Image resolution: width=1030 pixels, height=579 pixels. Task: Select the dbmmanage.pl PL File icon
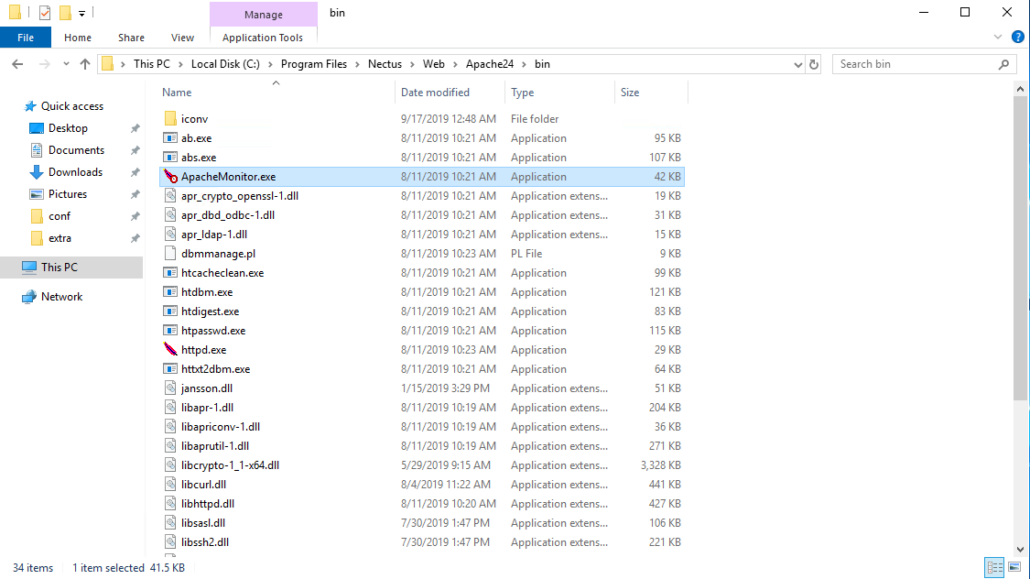[171, 253]
